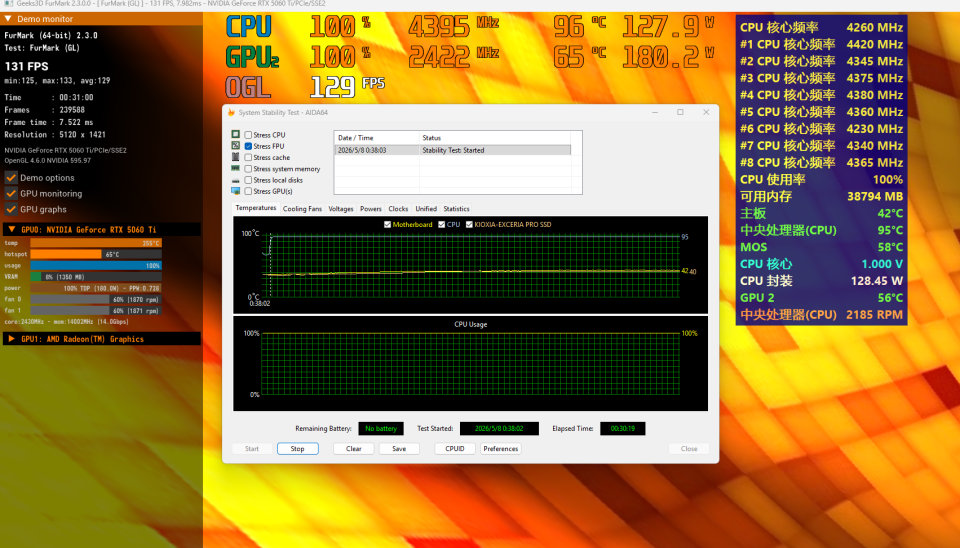Toggle KIOXIA-EXCERIA PRO SSD checkbox
960x548 pixels.
pyautogui.click(x=469, y=225)
